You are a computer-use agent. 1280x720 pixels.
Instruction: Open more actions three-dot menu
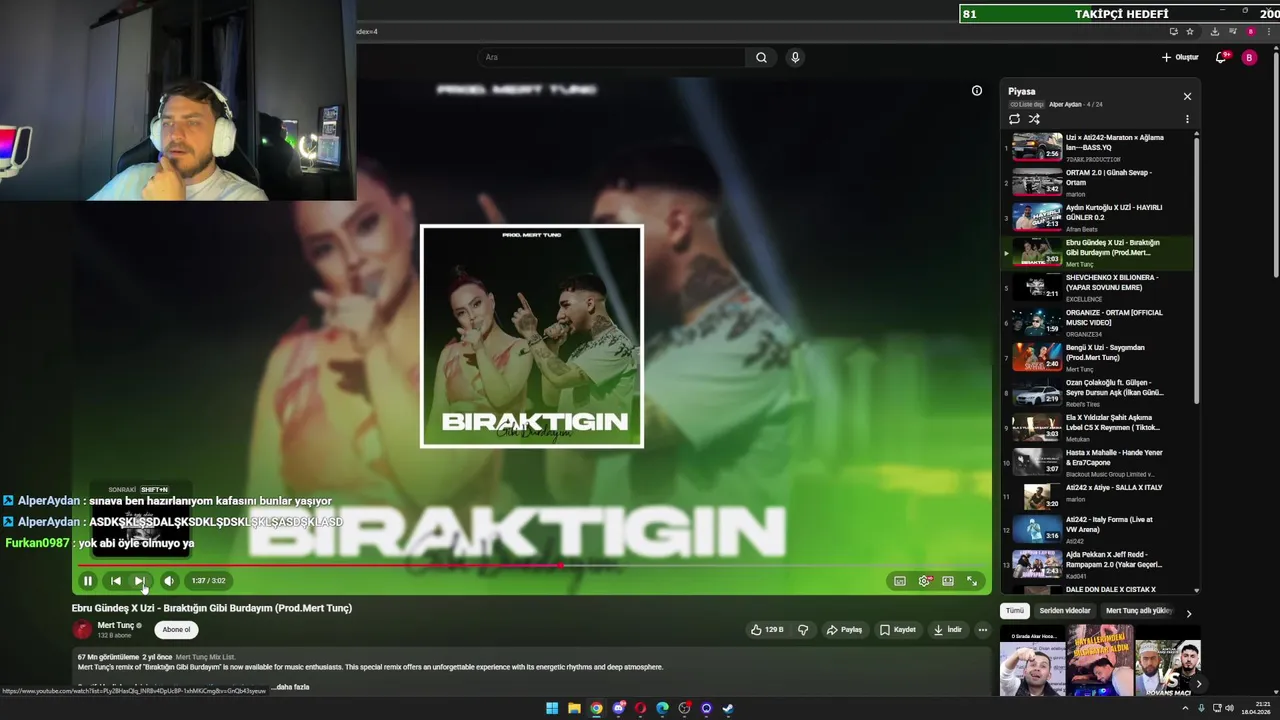pyautogui.click(x=983, y=630)
